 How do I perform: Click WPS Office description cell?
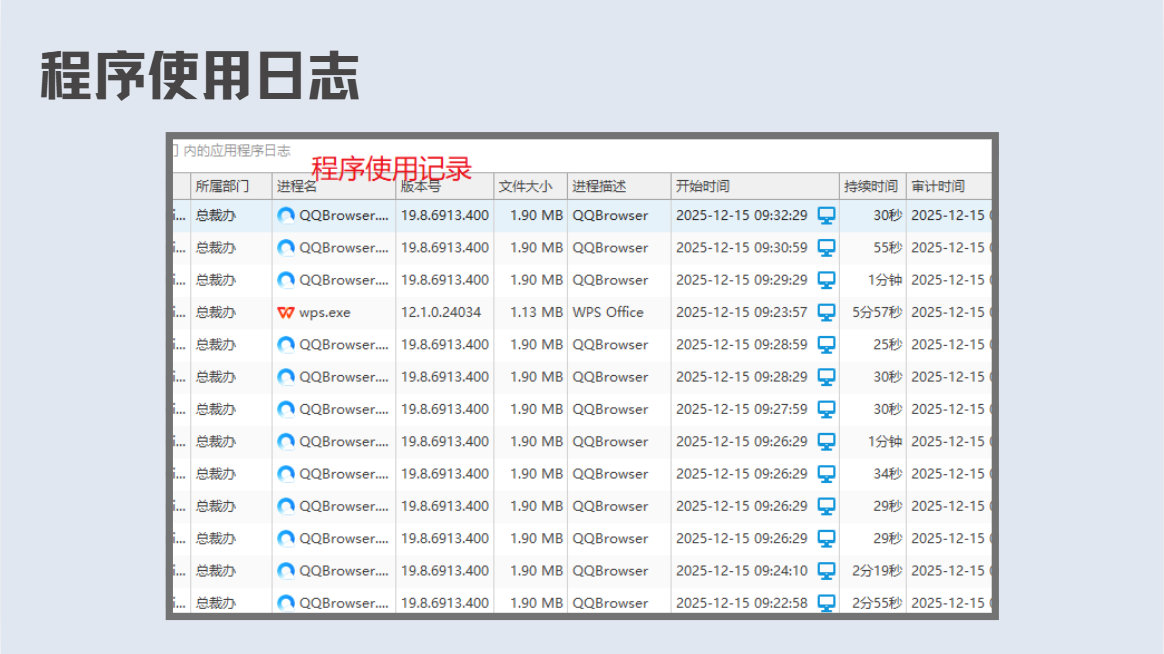tap(608, 313)
